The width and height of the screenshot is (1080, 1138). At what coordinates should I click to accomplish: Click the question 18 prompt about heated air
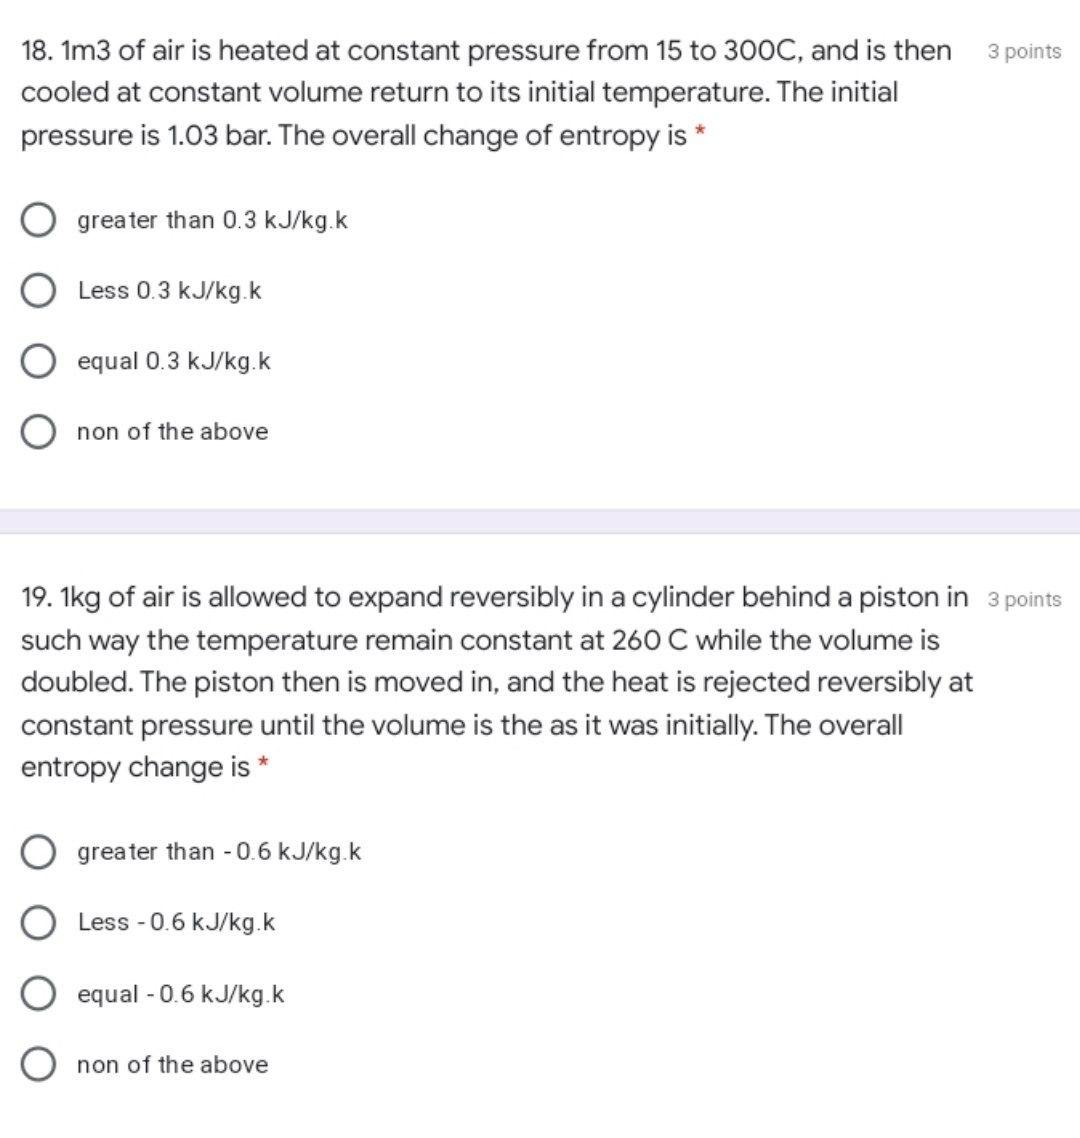tap(486, 93)
